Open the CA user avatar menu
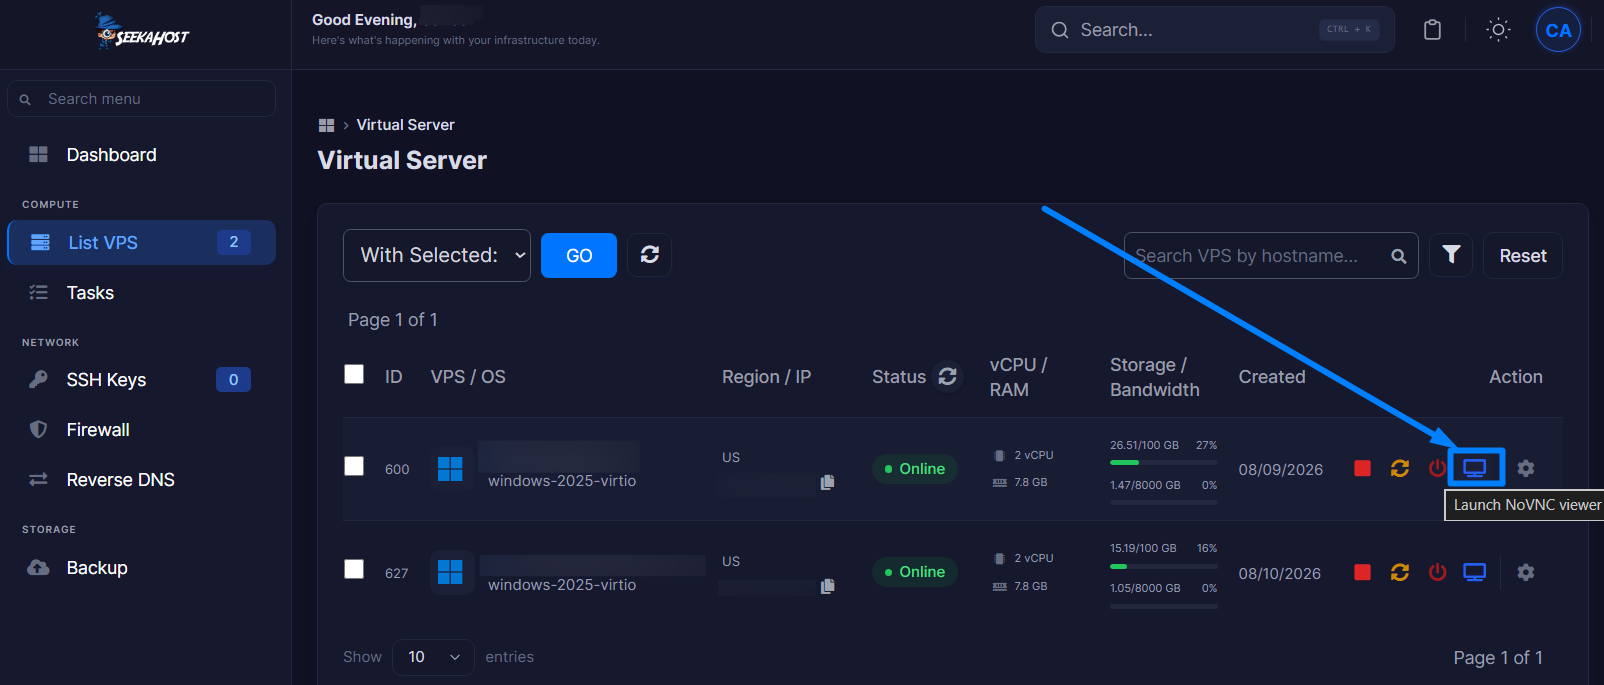 click(x=1558, y=30)
